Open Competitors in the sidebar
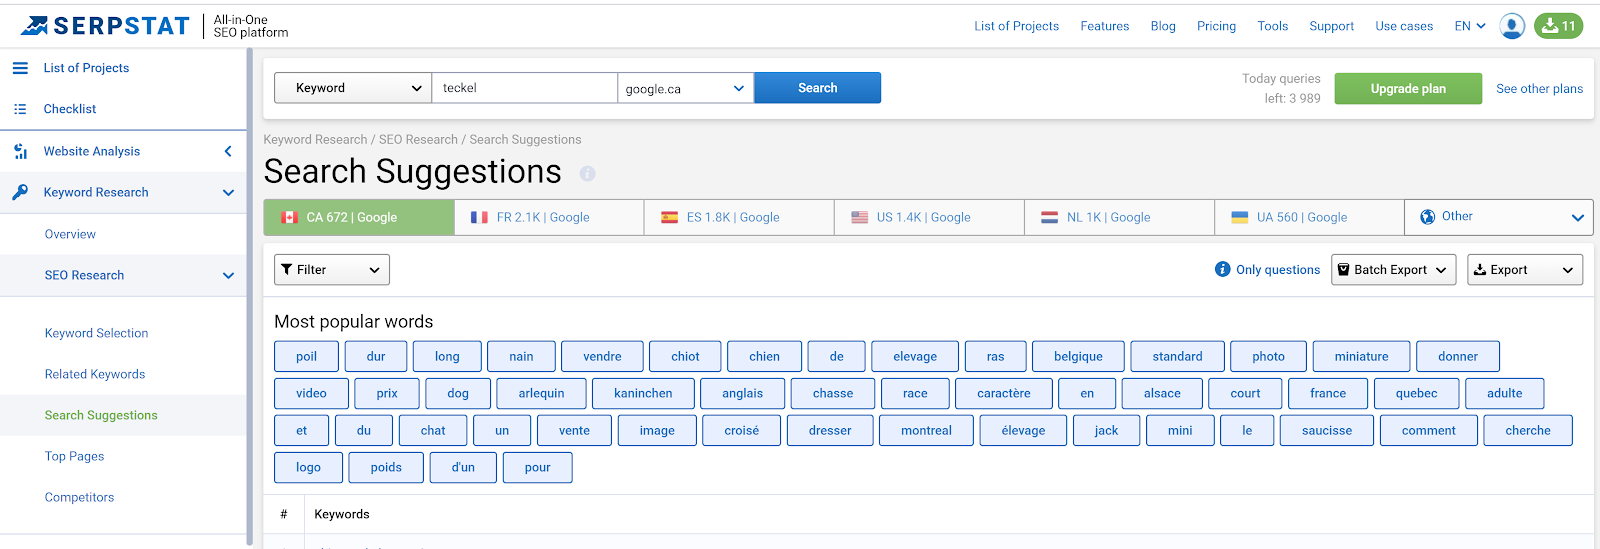 (79, 497)
